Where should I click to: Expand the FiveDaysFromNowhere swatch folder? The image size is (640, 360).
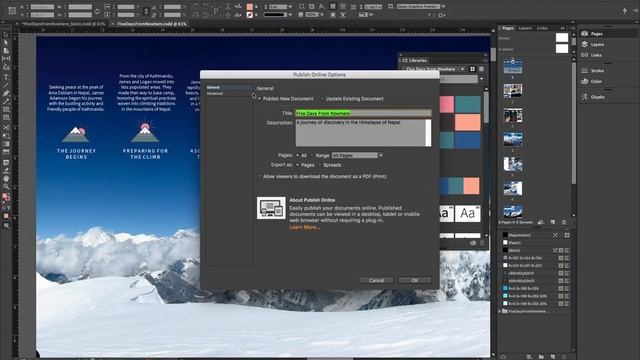point(500,311)
